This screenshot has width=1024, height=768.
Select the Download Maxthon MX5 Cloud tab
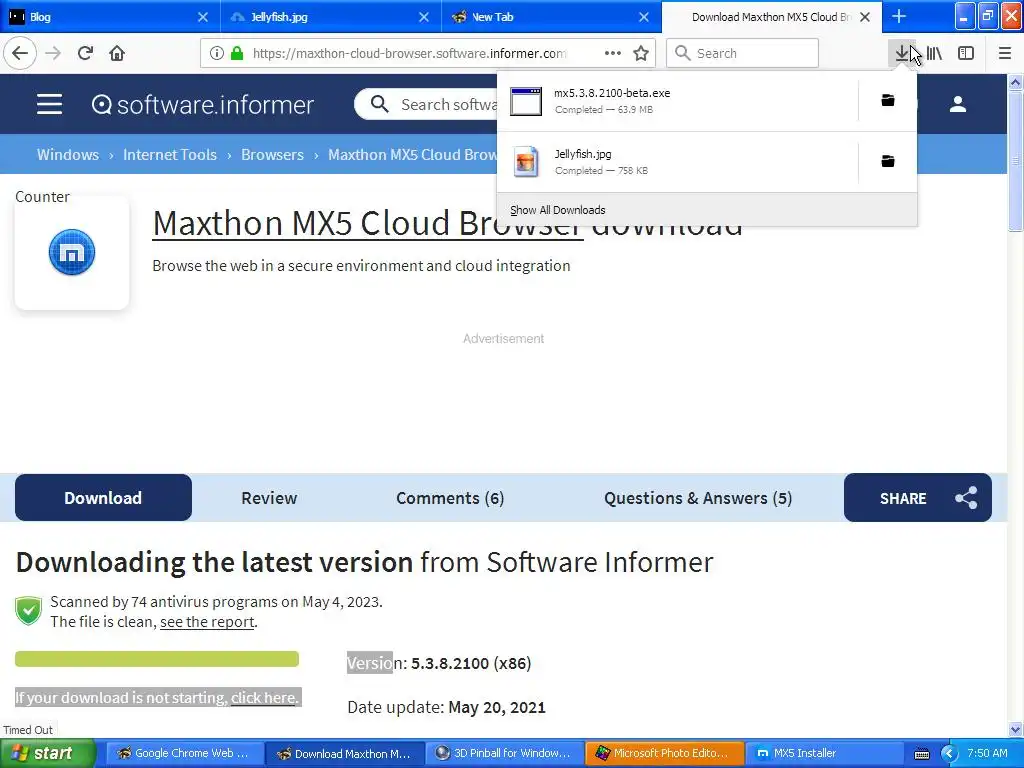[x=771, y=17]
